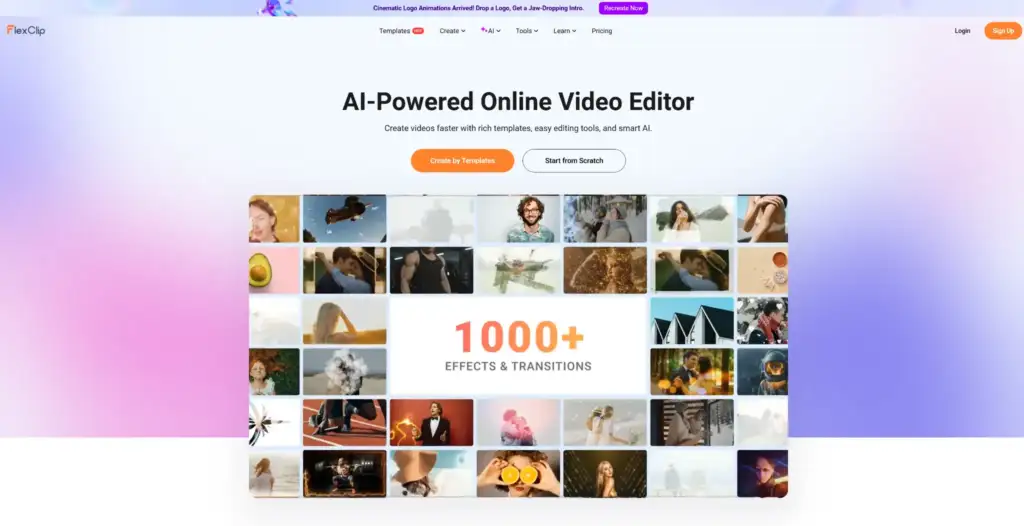Click the Start from Scratch button
The image size is (1024, 526).
[x=574, y=160]
